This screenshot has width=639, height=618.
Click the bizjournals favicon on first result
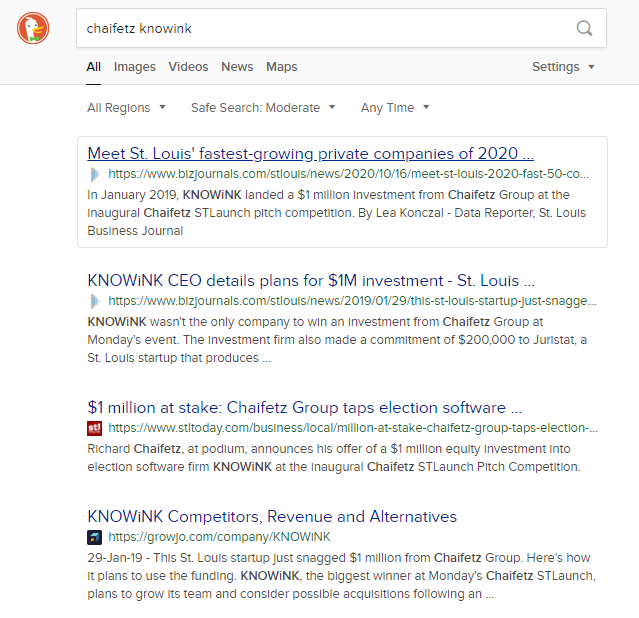pyautogui.click(x=94, y=174)
